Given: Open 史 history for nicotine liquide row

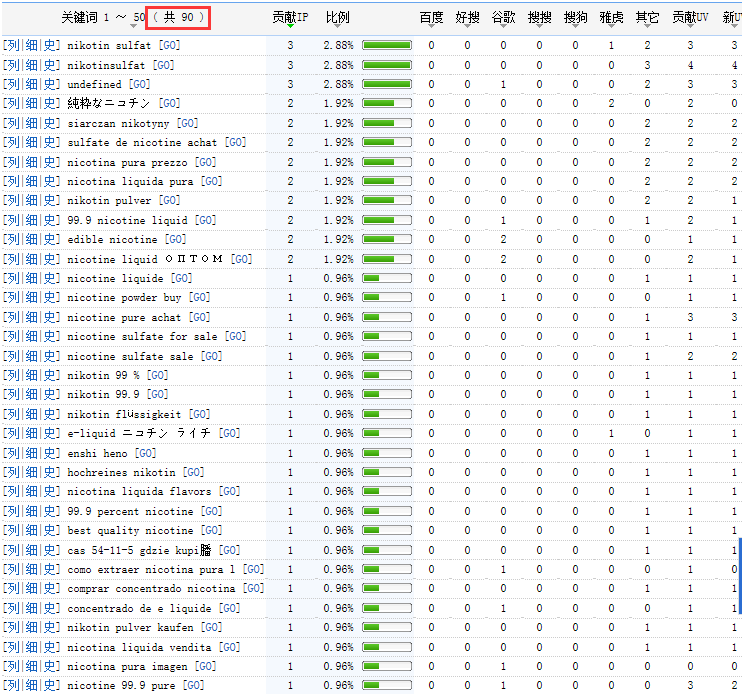Looking at the screenshot, I should 51,279.
